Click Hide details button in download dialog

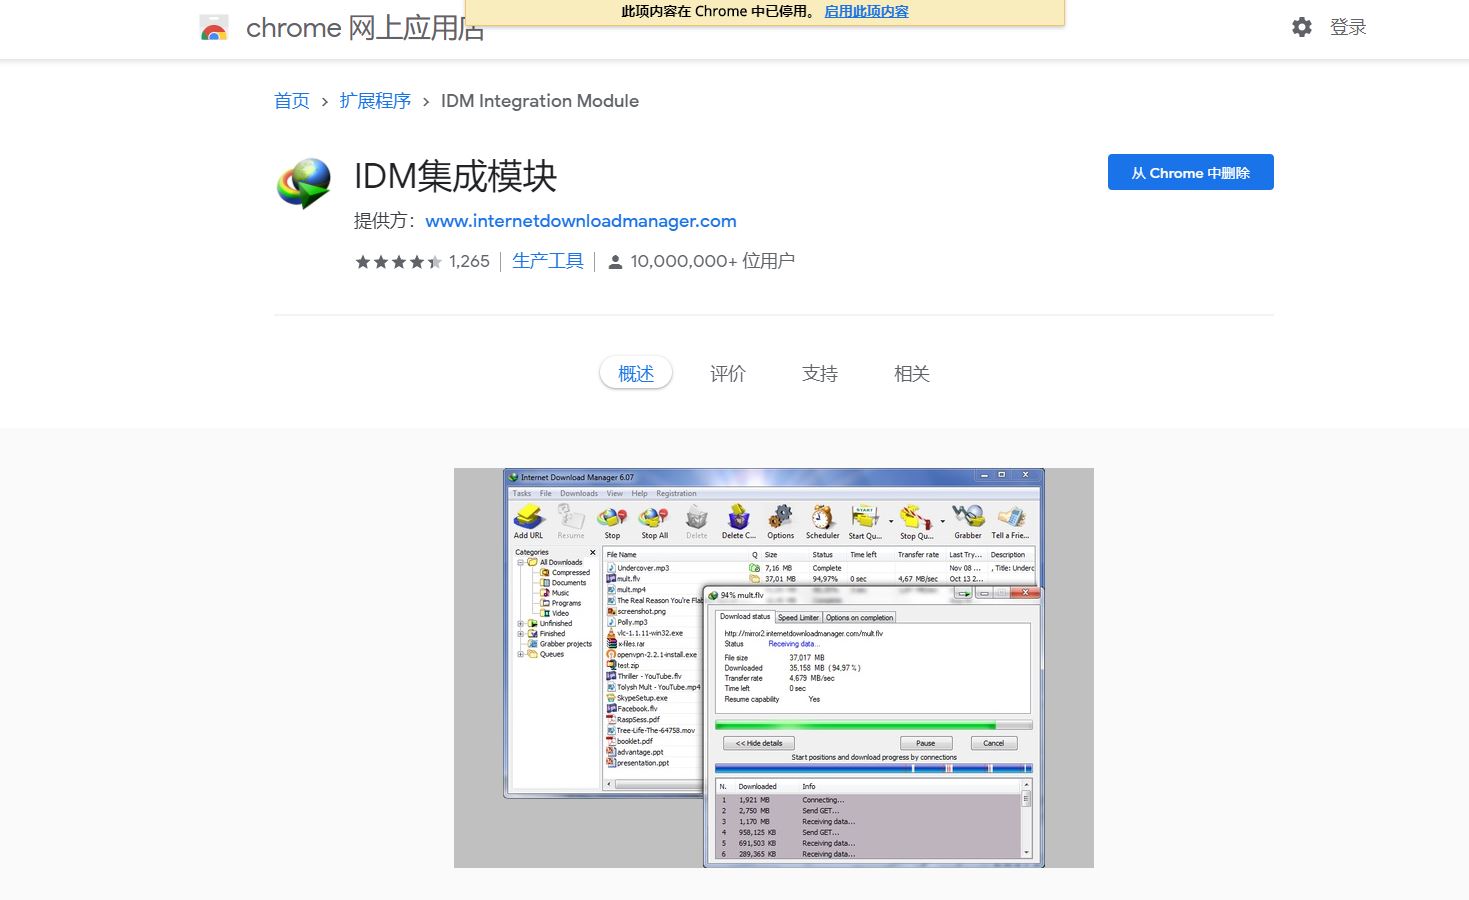pyautogui.click(x=759, y=743)
